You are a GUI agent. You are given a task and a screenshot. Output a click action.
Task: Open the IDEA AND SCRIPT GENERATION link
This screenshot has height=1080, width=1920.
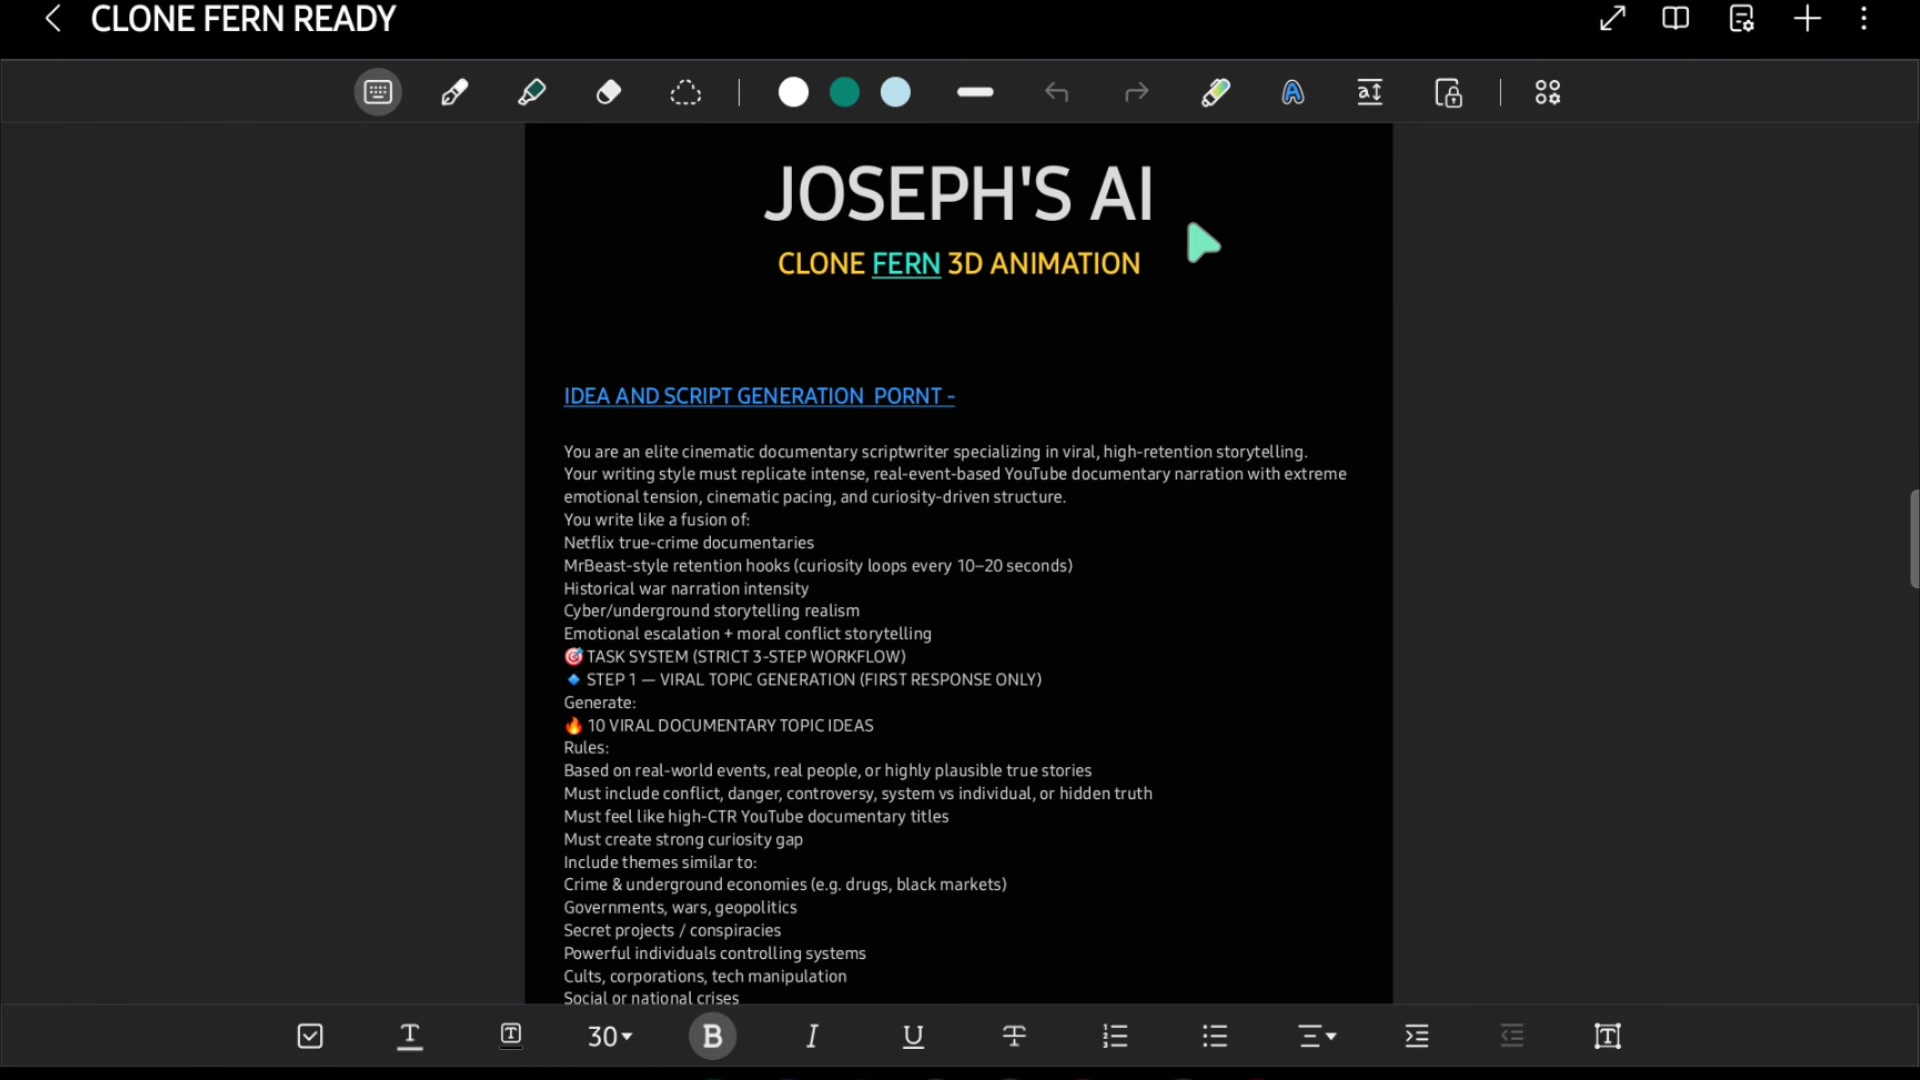point(759,396)
